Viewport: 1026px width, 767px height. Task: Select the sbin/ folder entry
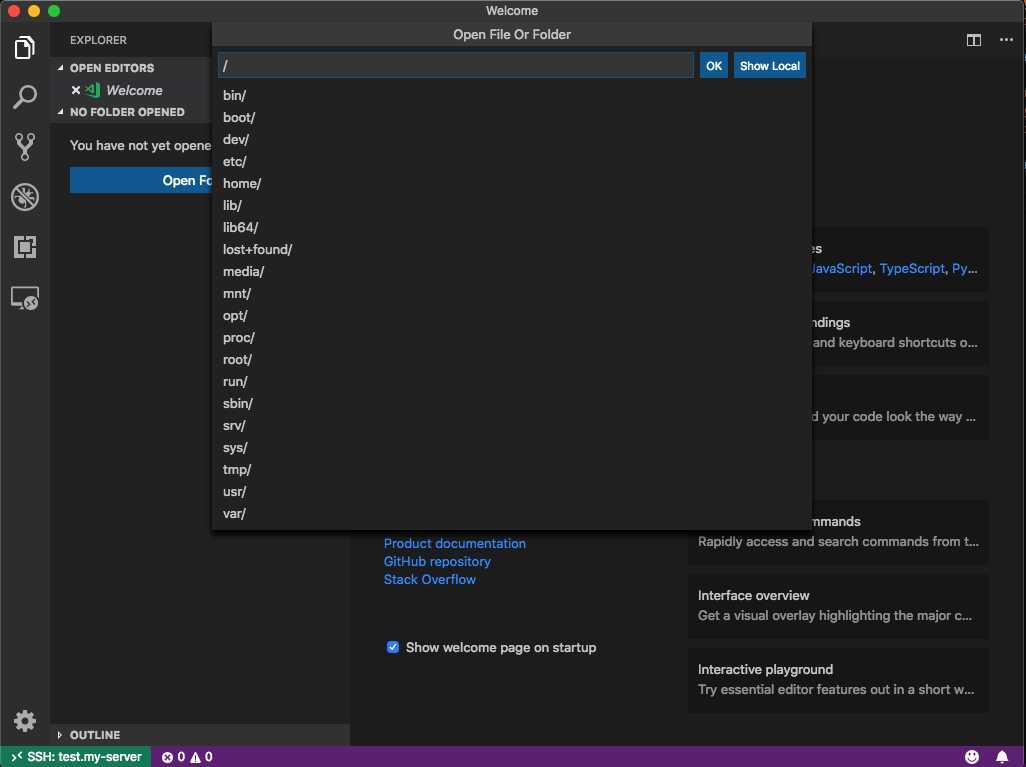(512, 404)
